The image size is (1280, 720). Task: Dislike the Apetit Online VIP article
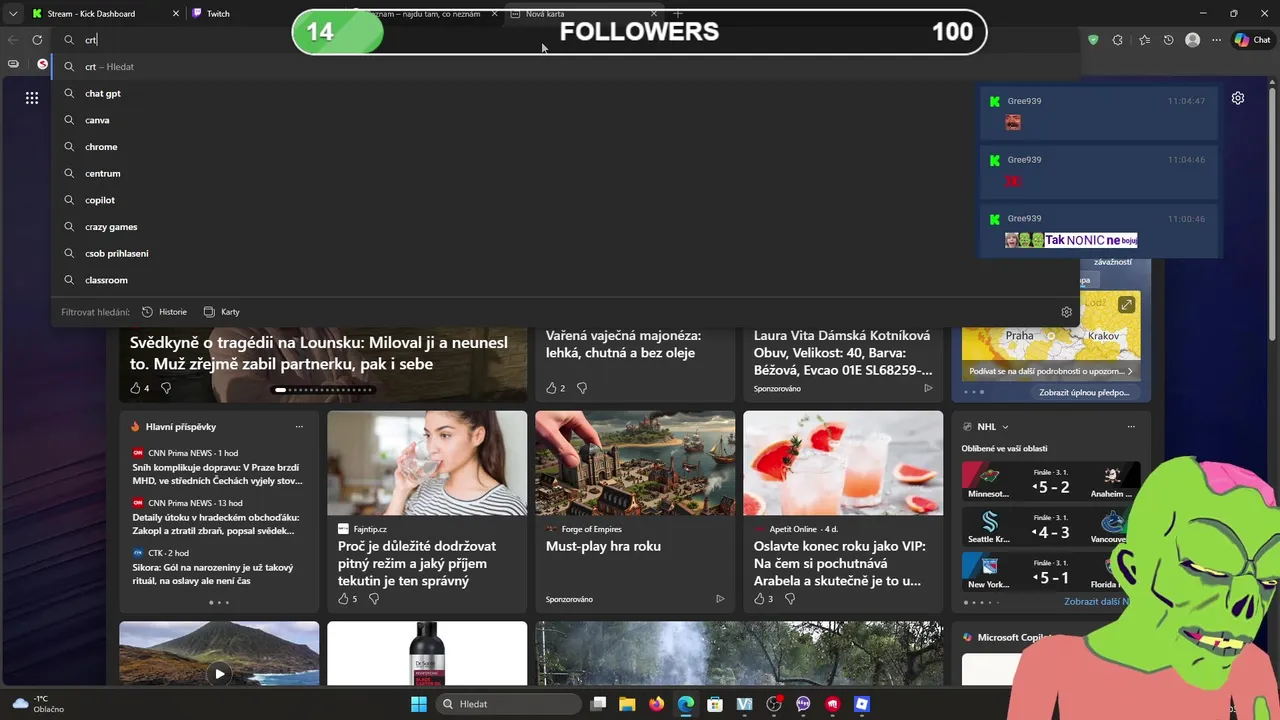click(790, 599)
